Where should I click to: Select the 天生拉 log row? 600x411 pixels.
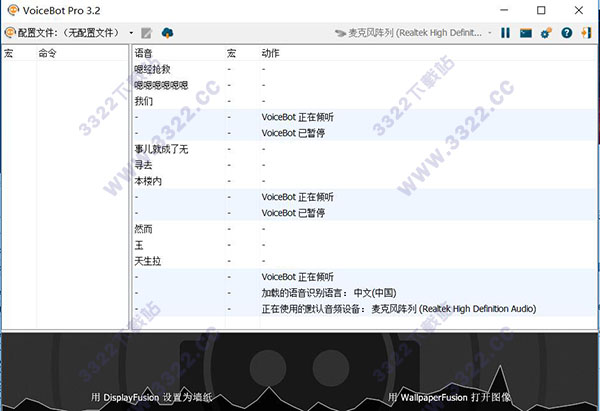364,261
